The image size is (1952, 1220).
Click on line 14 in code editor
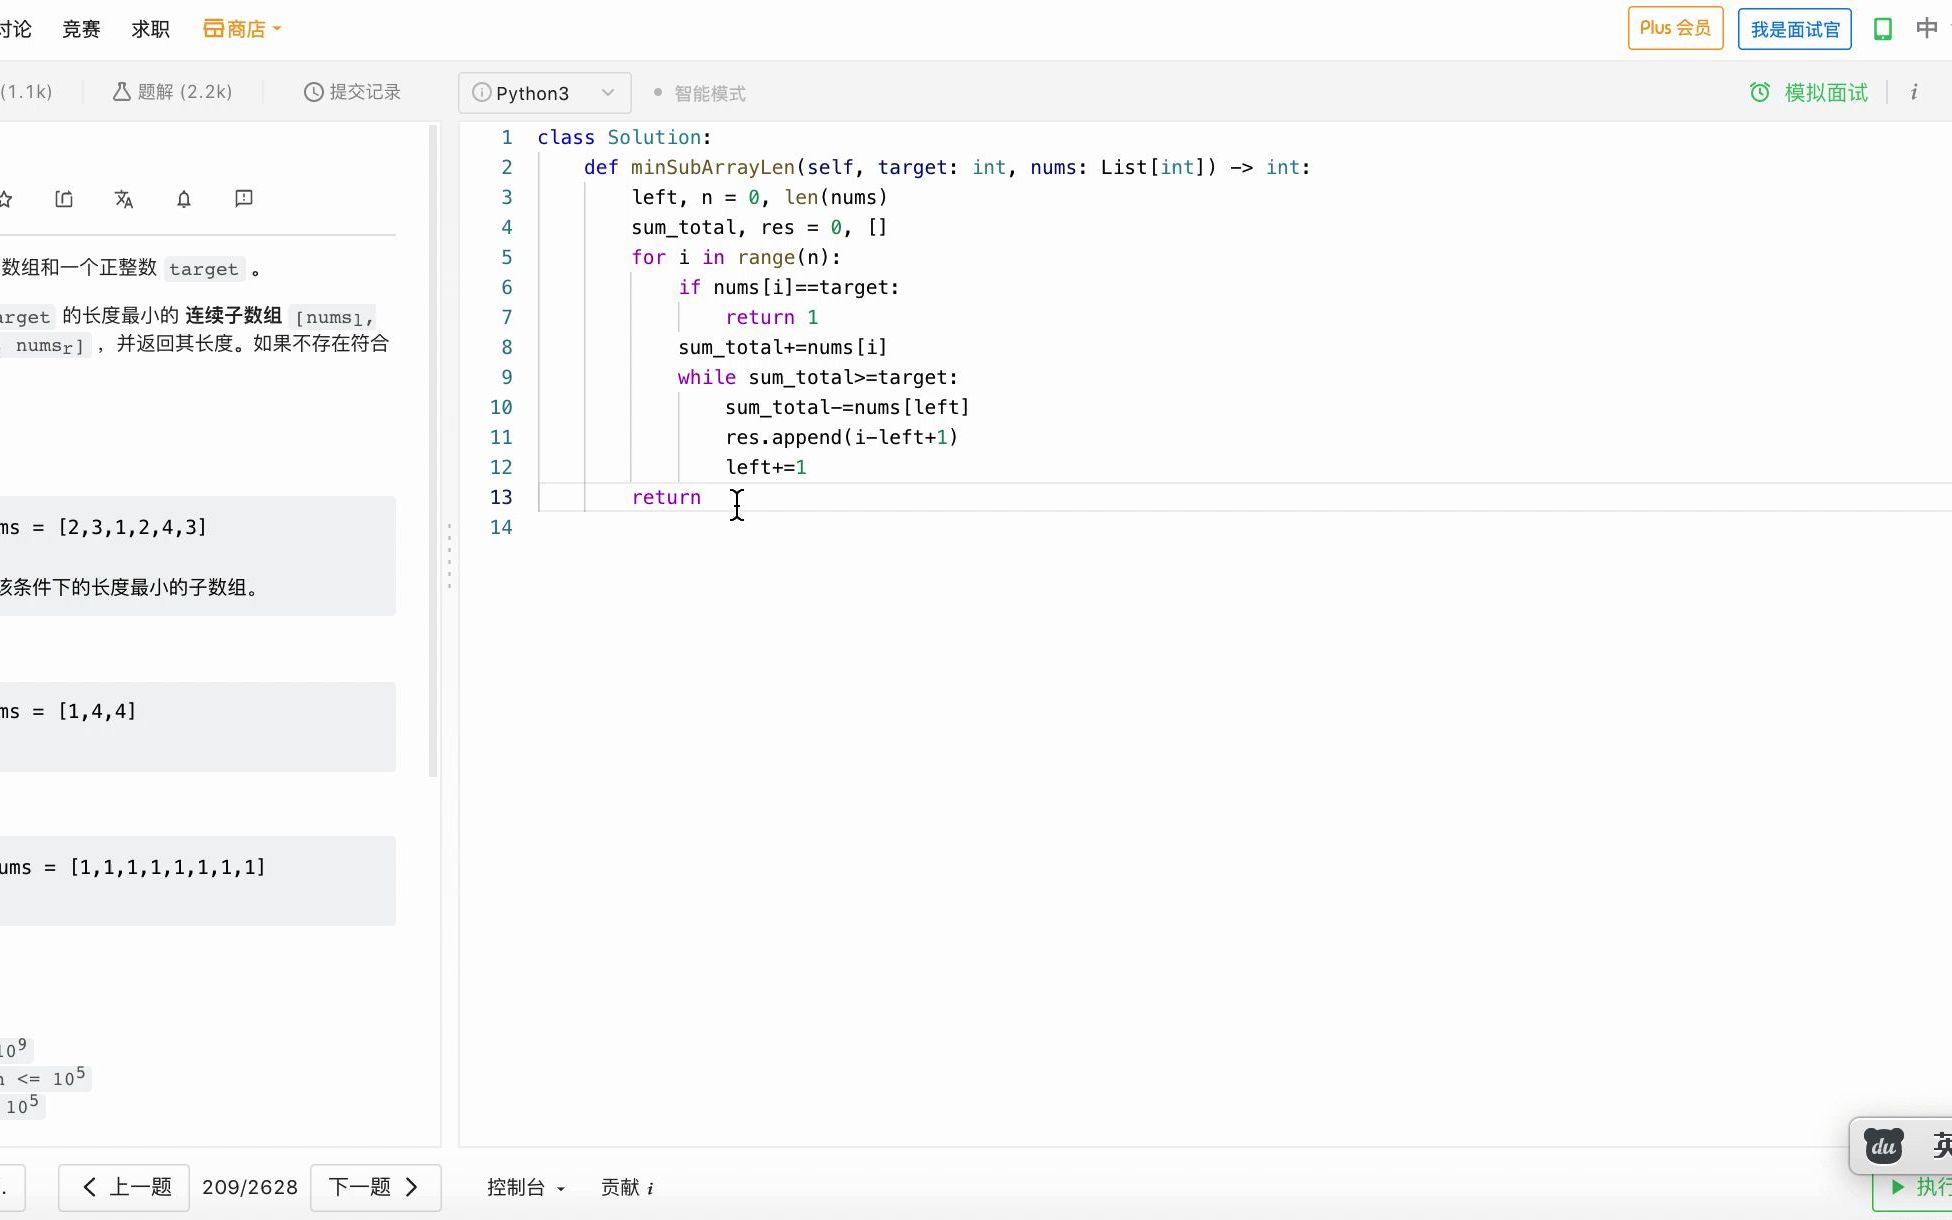[800, 527]
